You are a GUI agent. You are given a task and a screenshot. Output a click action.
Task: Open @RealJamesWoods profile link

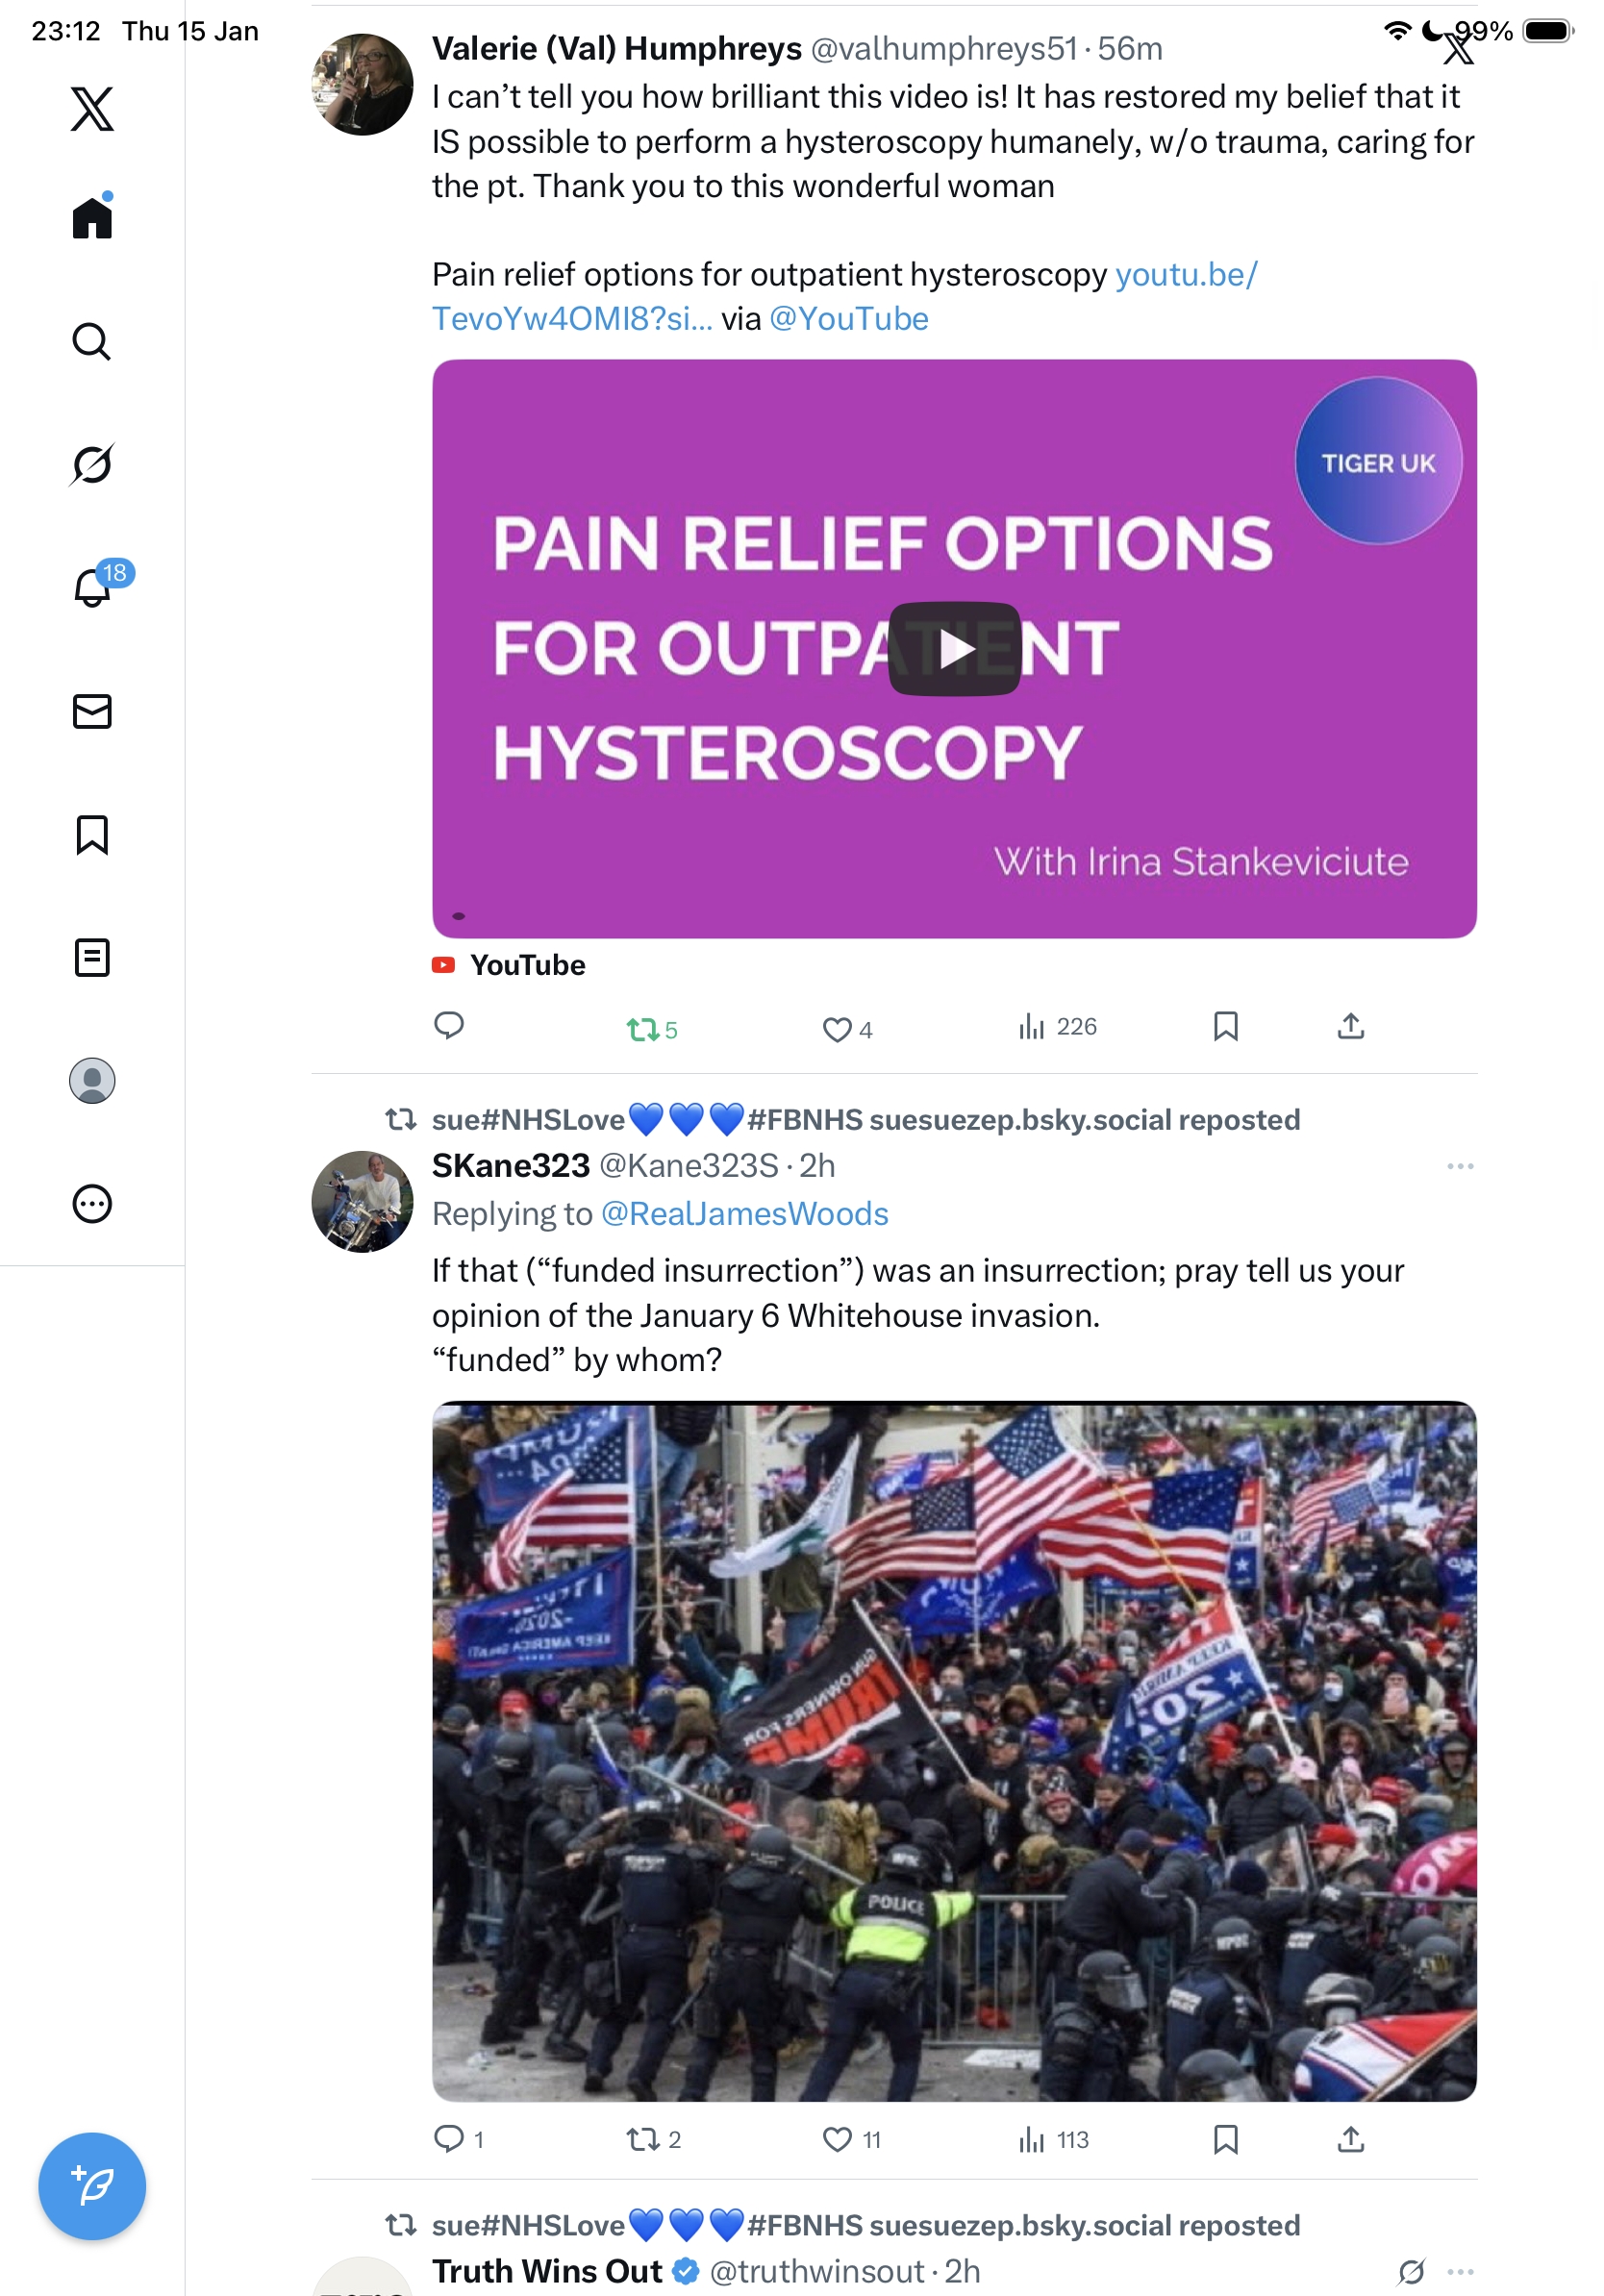744,1213
